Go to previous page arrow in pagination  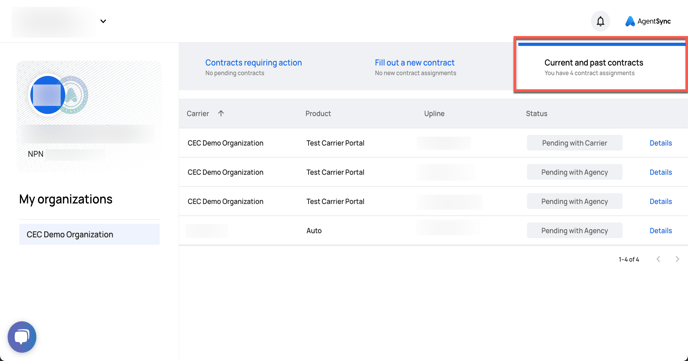[658, 259]
